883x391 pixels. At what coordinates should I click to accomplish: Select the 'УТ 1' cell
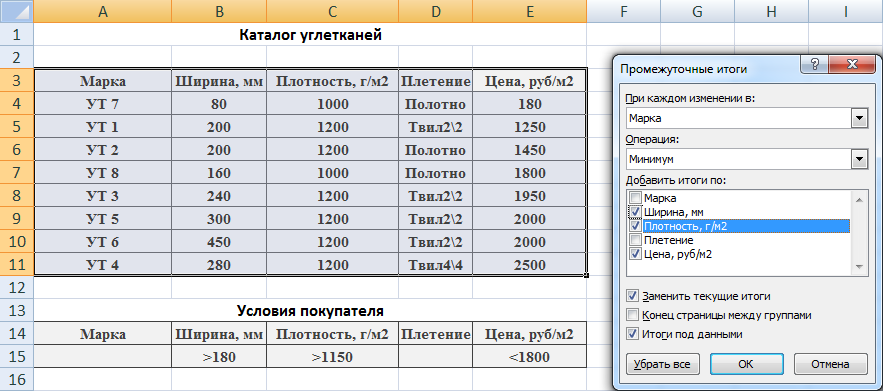pos(102,127)
